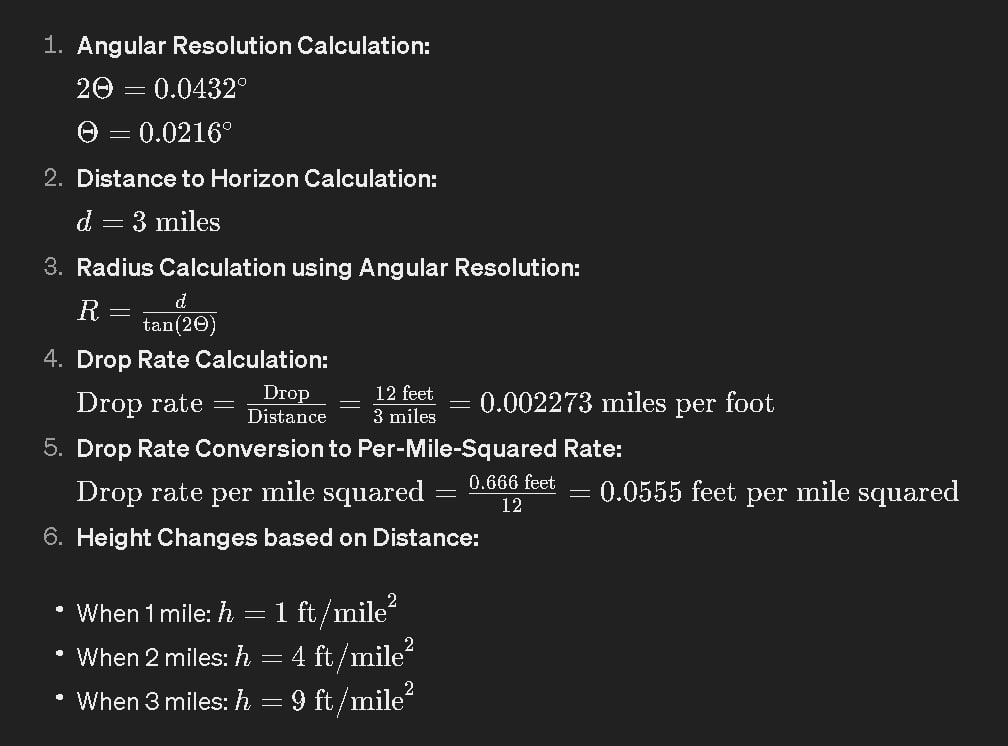Click the 0.002273 miles per foot result
The height and width of the screenshot is (746, 1008).
pos(627,403)
